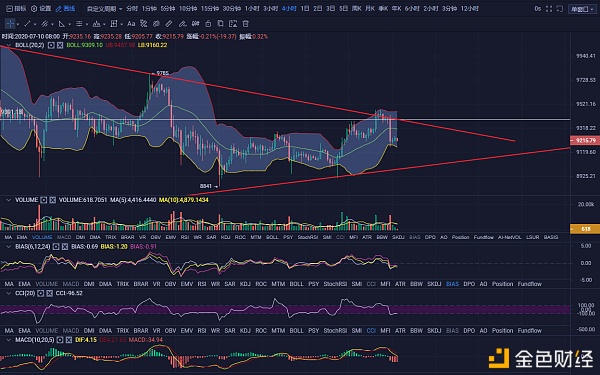600x375 pixels.
Task: Open settings for BIAS(6,12,24) indicator
Action: click(56, 247)
